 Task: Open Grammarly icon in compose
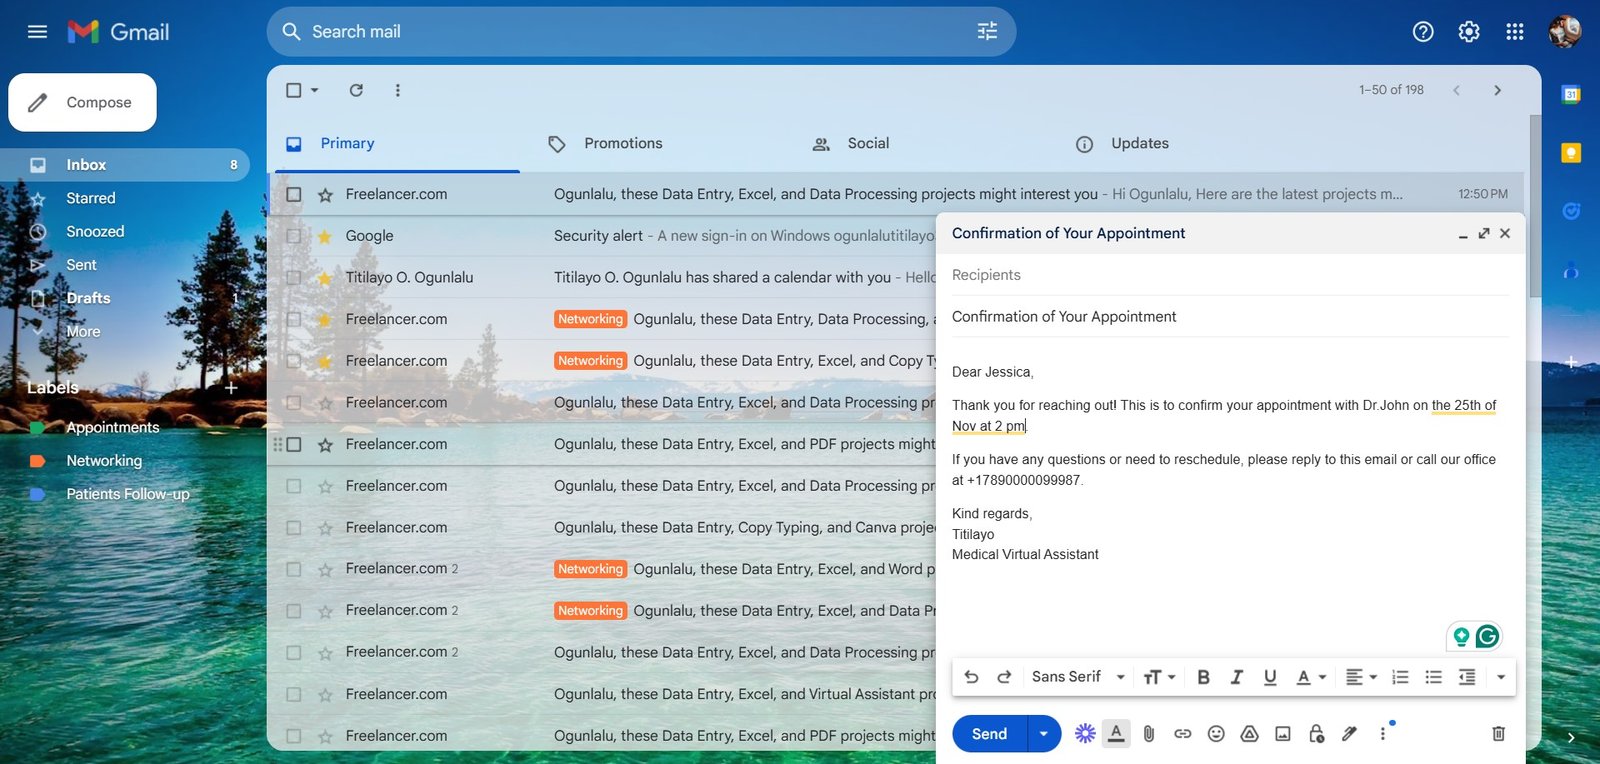pyautogui.click(x=1487, y=636)
